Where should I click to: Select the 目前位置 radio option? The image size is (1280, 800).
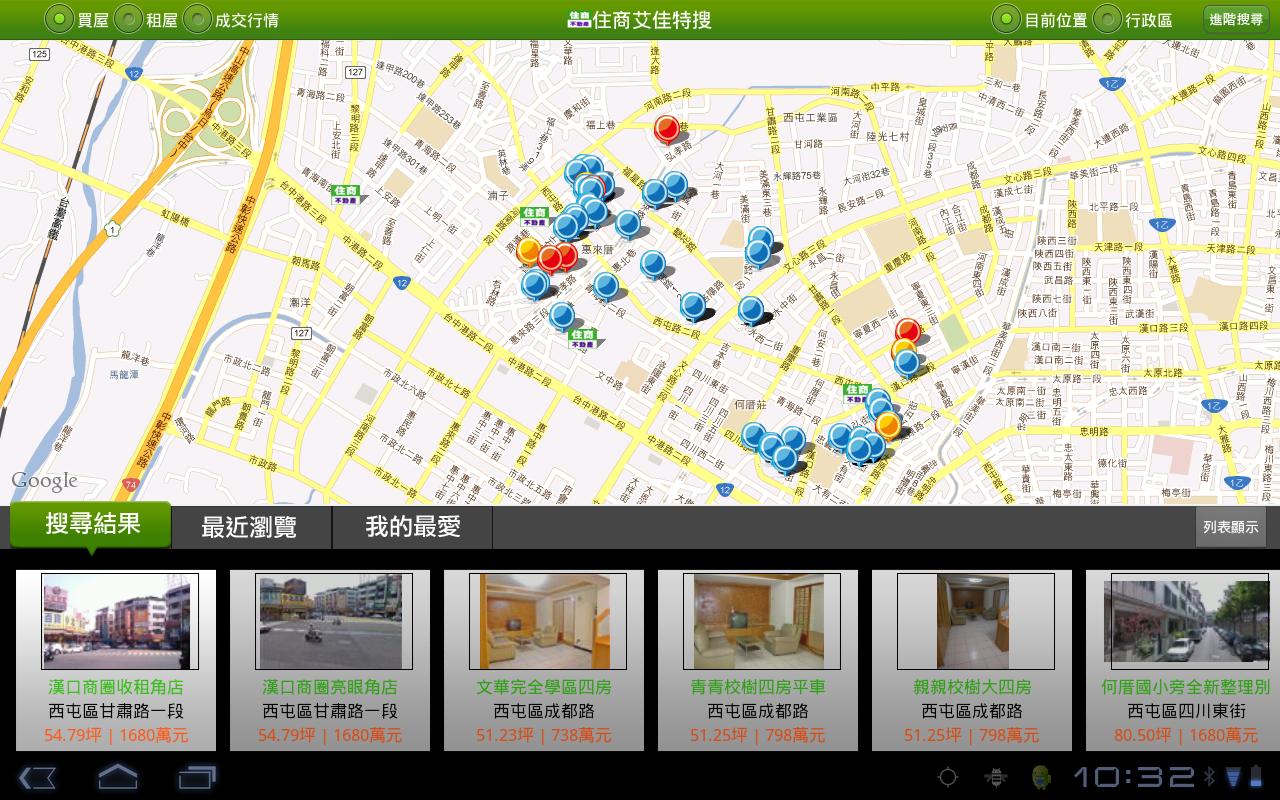[x=1007, y=19]
